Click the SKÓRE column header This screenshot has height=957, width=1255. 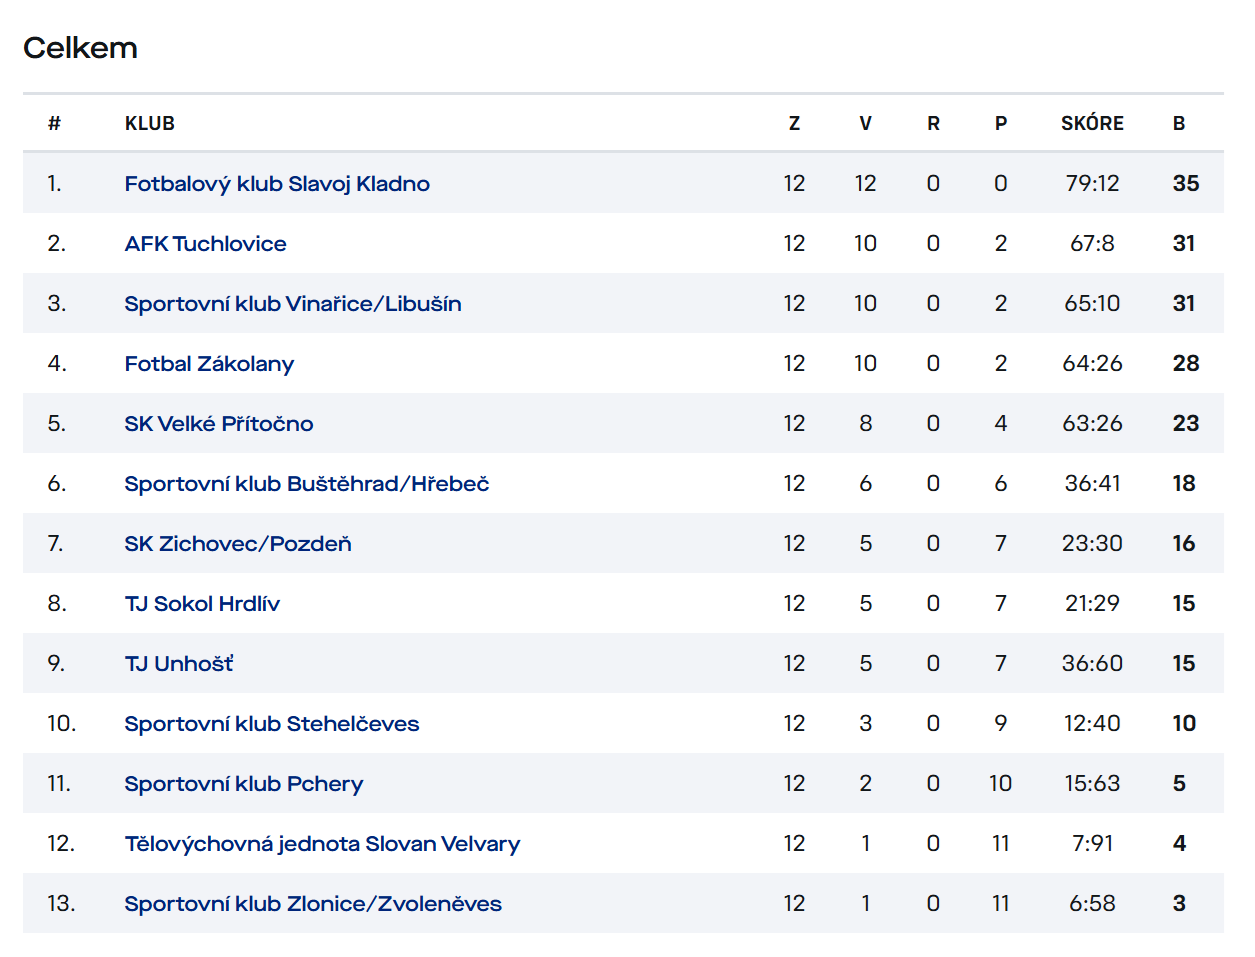(1092, 124)
